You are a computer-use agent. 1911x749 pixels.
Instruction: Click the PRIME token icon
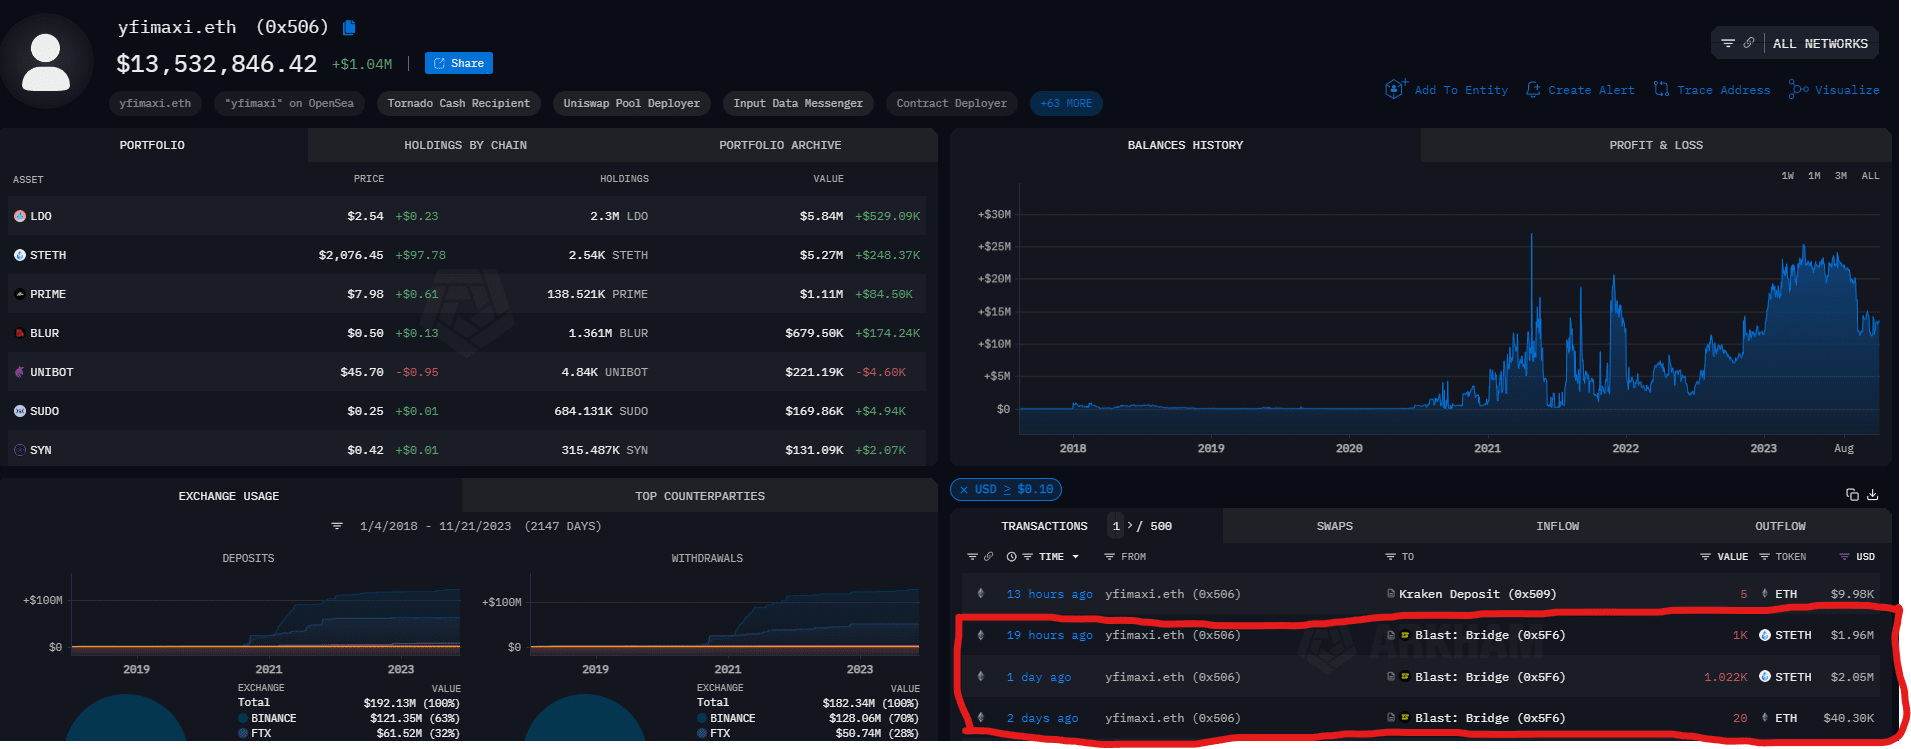pos(20,294)
